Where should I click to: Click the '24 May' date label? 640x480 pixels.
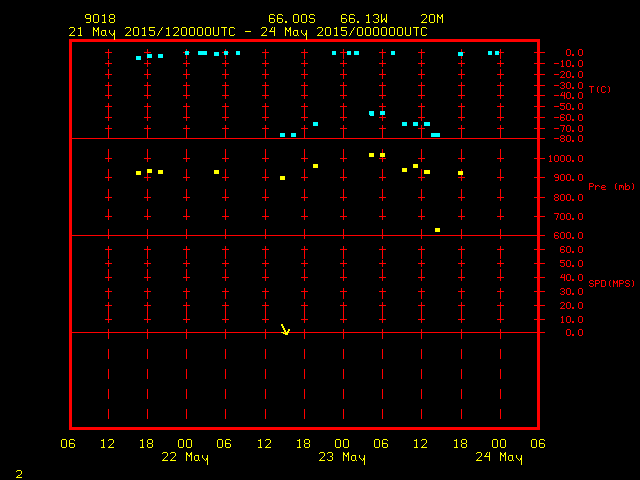pyautogui.click(x=499, y=457)
